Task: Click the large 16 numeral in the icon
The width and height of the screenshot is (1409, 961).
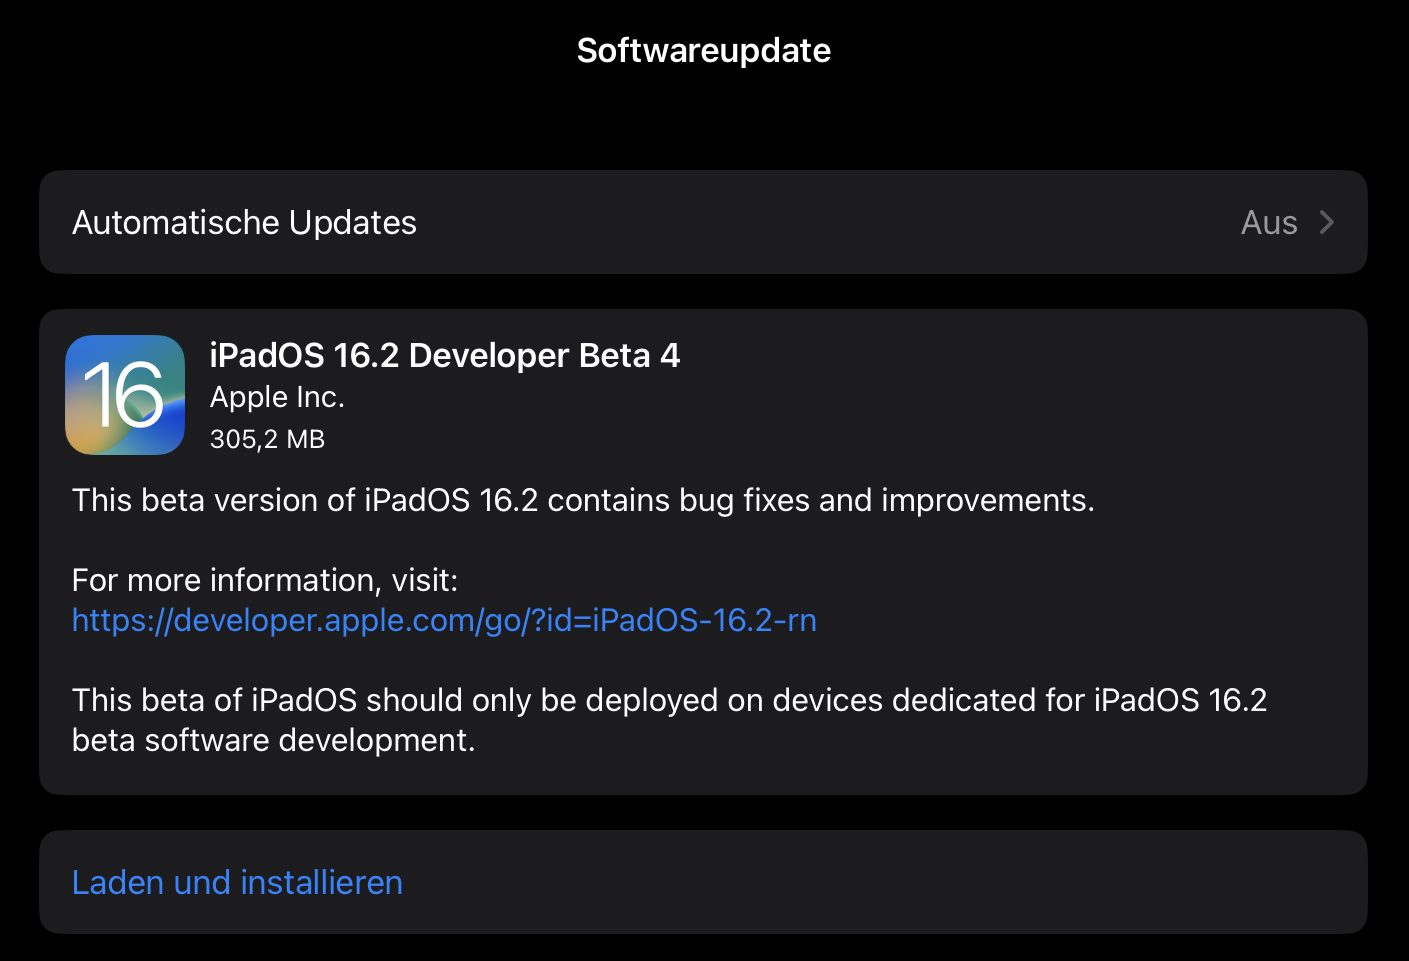Action: click(124, 395)
